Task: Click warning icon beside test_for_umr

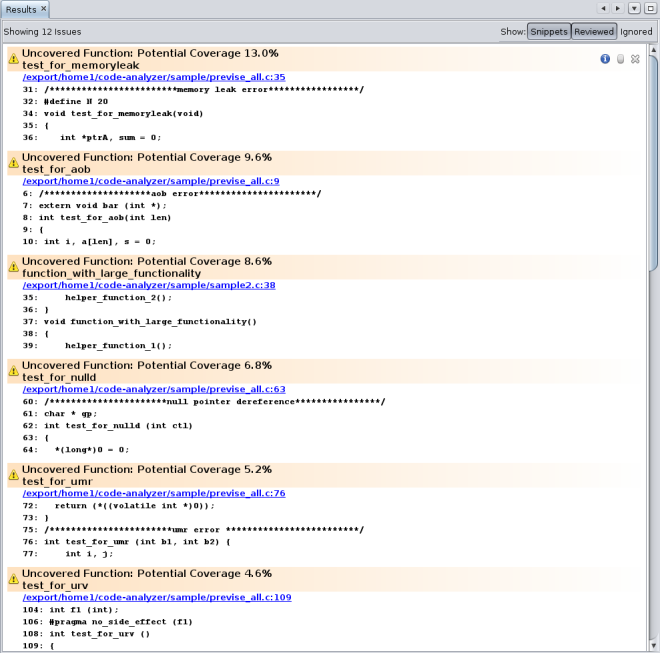Action: click(x=13, y=474)
